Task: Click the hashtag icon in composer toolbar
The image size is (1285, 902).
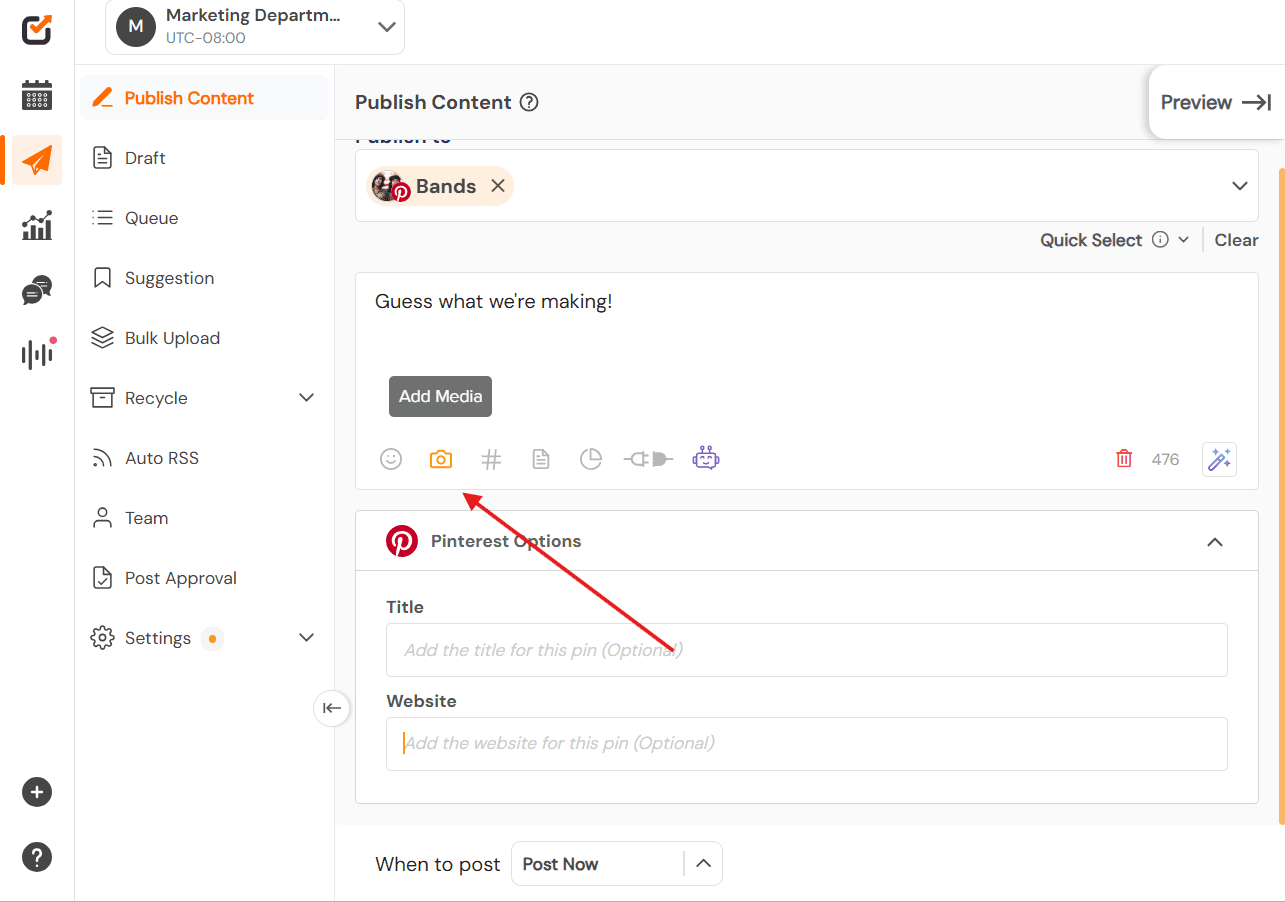Action: pos(491,459)
